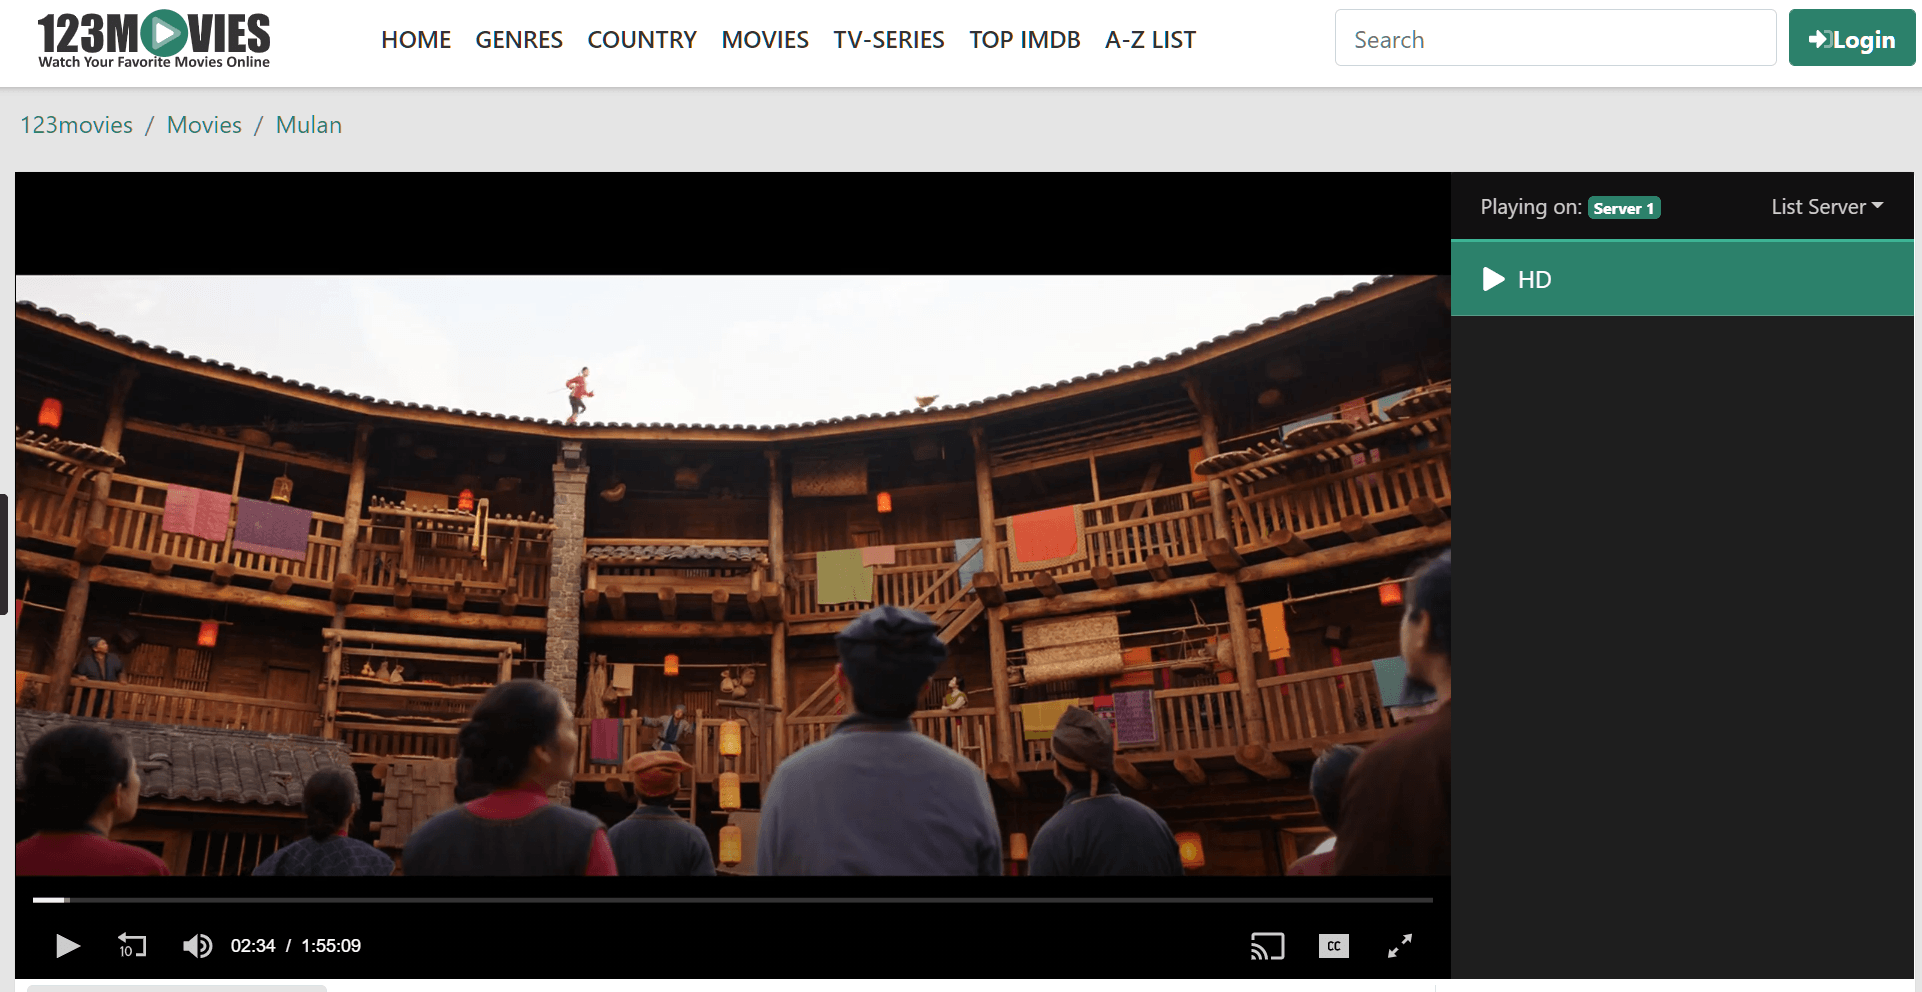Go to the MOVIES page
The image size is (1922, 992).
coord(765,40)
